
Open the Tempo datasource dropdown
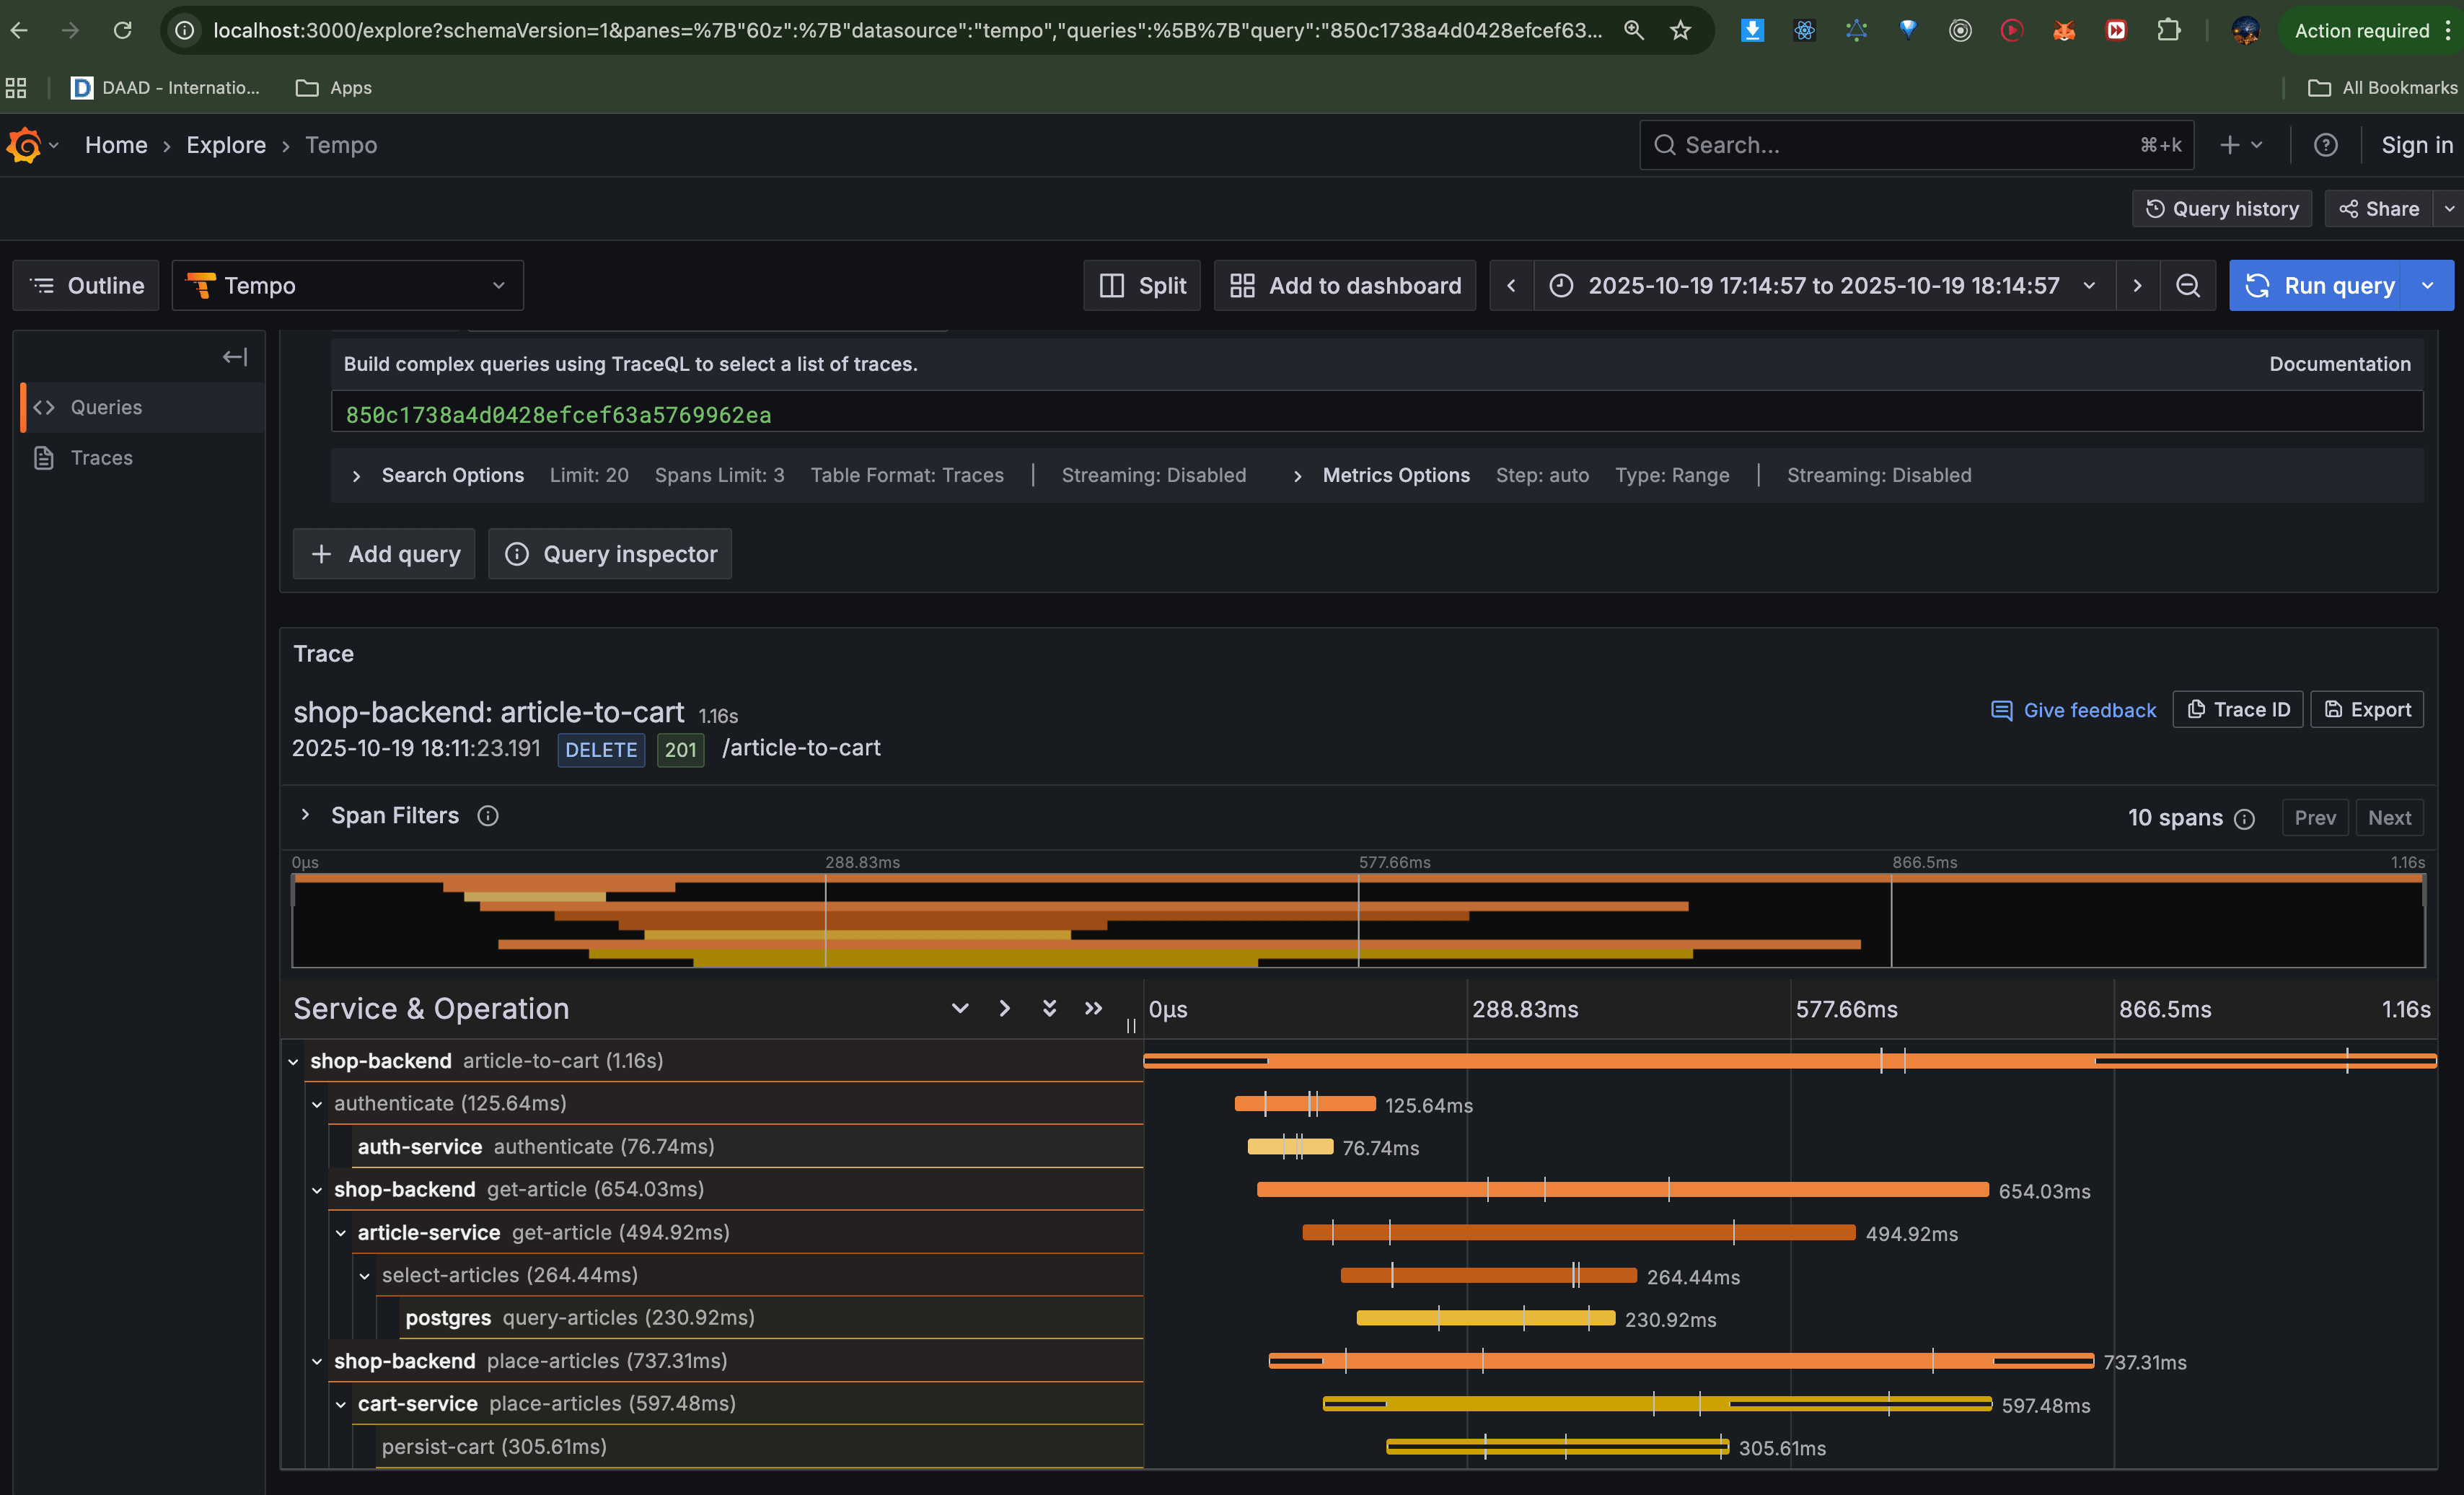(347, 286)
